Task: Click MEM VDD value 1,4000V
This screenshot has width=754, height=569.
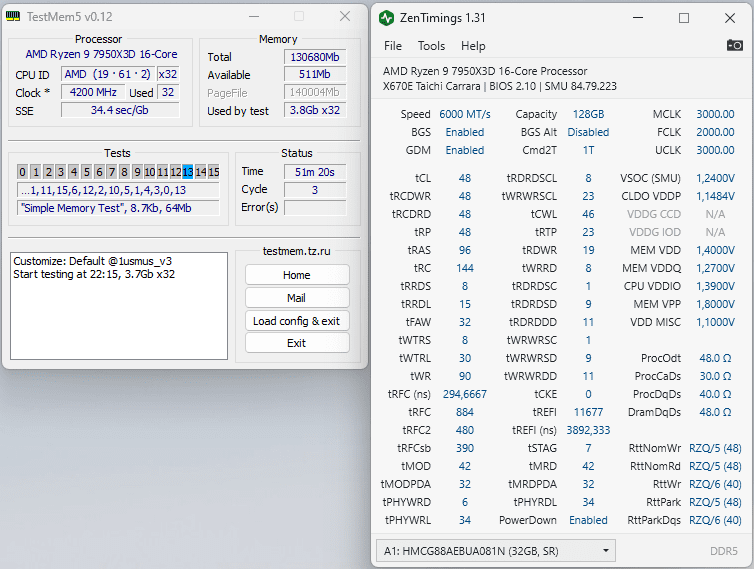Action: pyautogui.click(x=715, y=250)
